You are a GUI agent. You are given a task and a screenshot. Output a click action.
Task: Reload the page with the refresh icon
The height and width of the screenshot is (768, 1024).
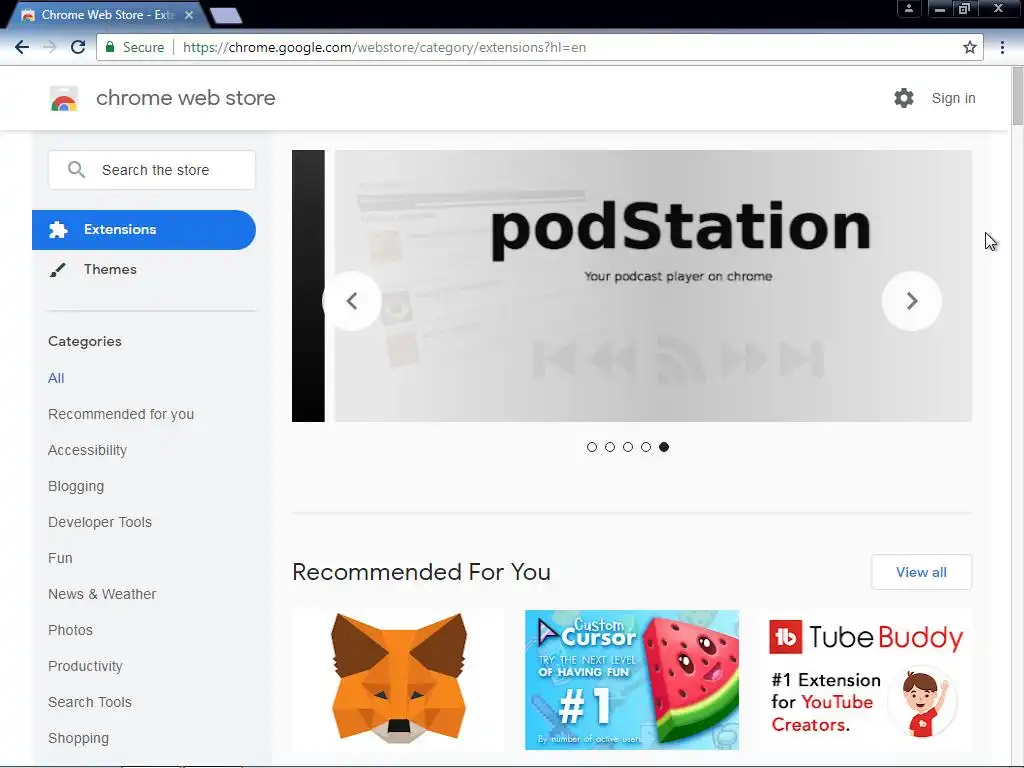coord(78,47)
